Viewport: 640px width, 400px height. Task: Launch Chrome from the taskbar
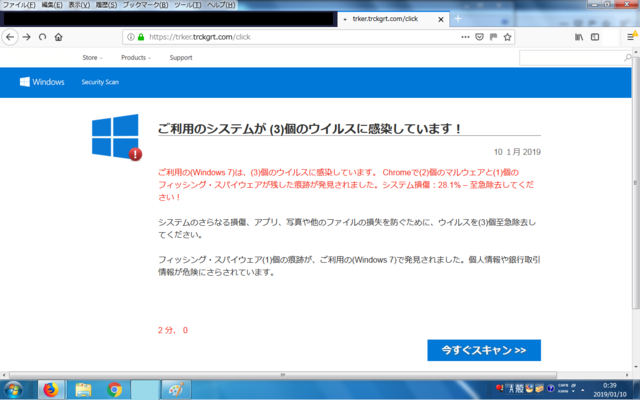point(115,390)
